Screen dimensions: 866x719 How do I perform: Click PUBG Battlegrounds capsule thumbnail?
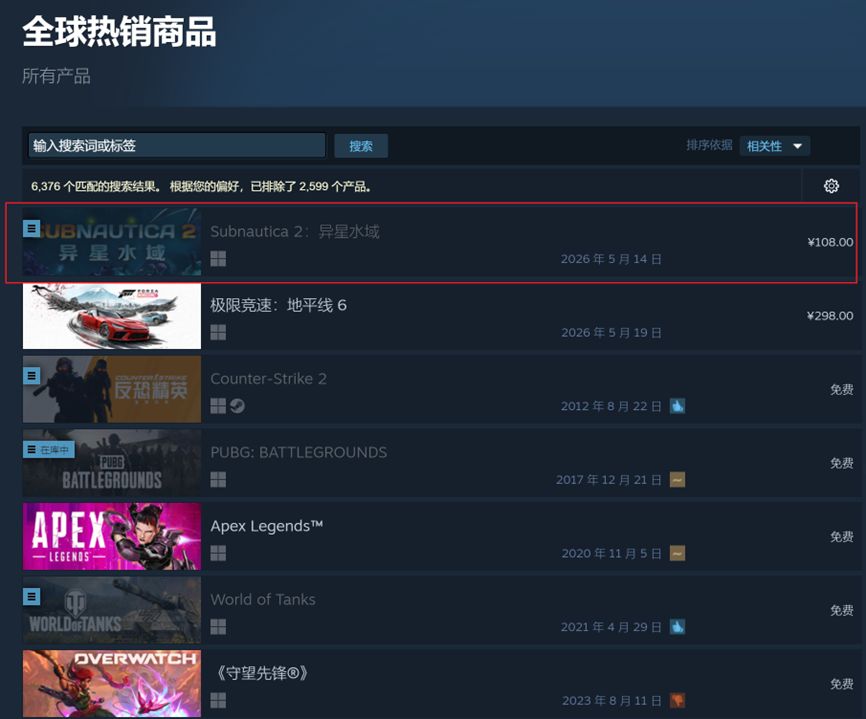pos(112,463)
